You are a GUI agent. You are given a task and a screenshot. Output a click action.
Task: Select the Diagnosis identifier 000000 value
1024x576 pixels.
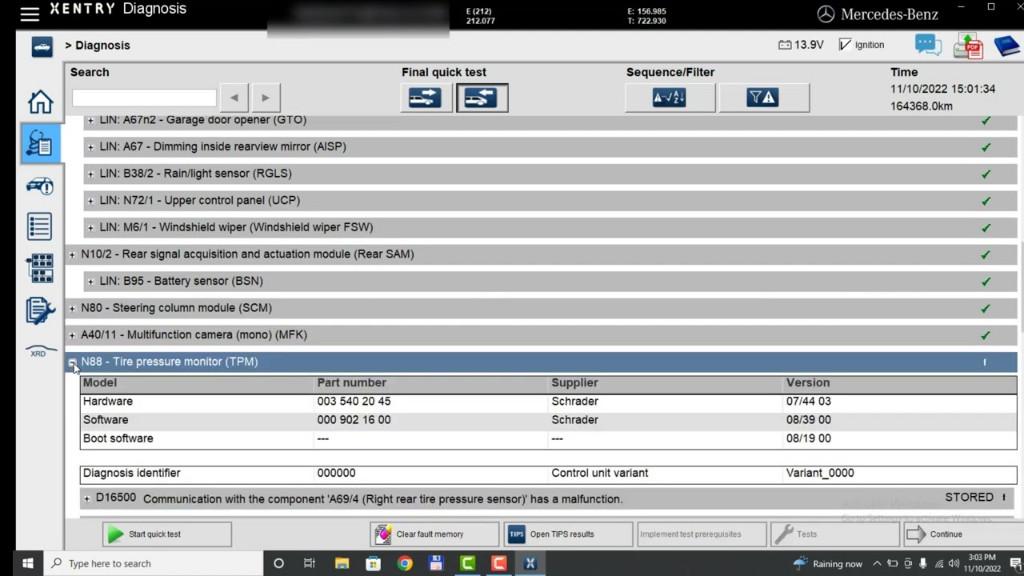tap(336, 473)
